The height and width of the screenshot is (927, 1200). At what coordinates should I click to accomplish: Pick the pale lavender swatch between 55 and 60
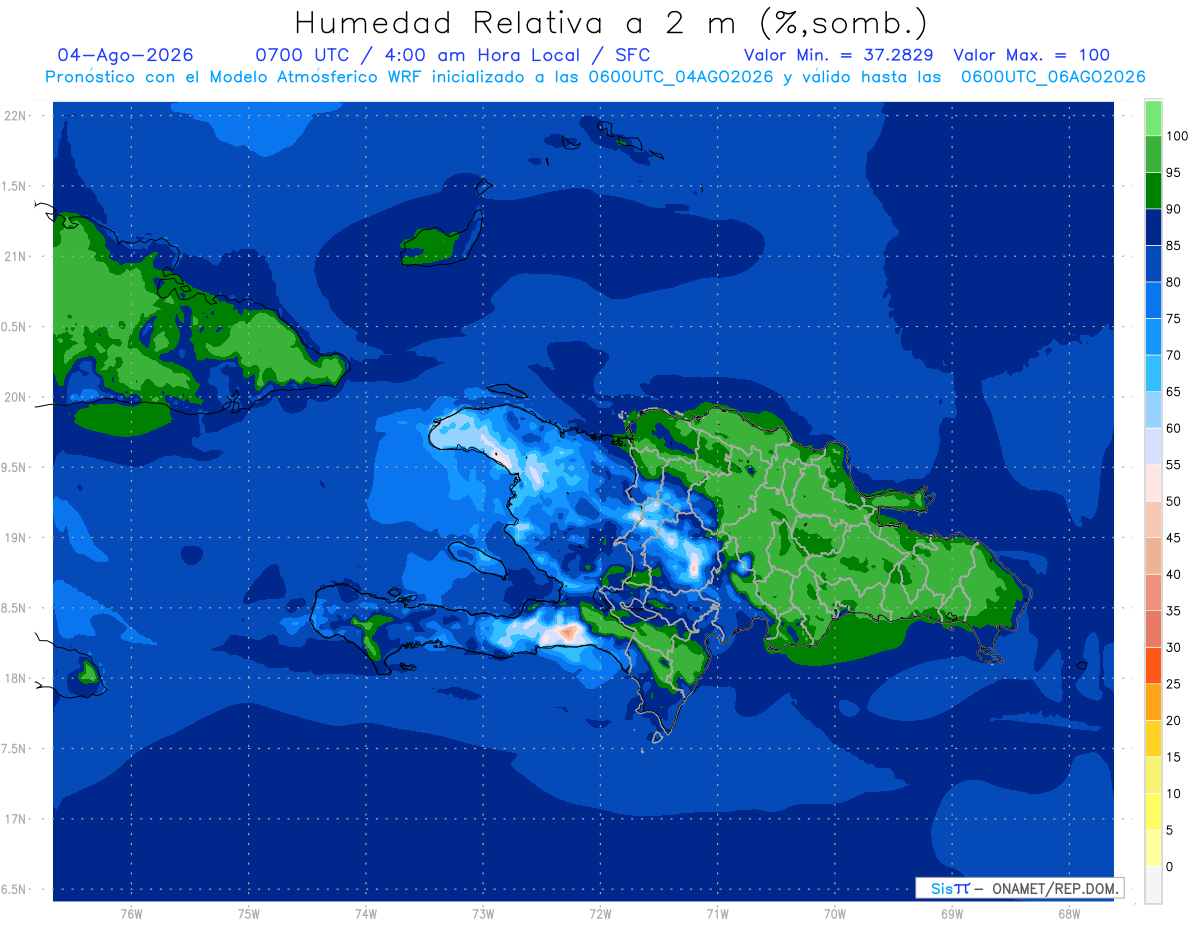(x=1153, y=447)
